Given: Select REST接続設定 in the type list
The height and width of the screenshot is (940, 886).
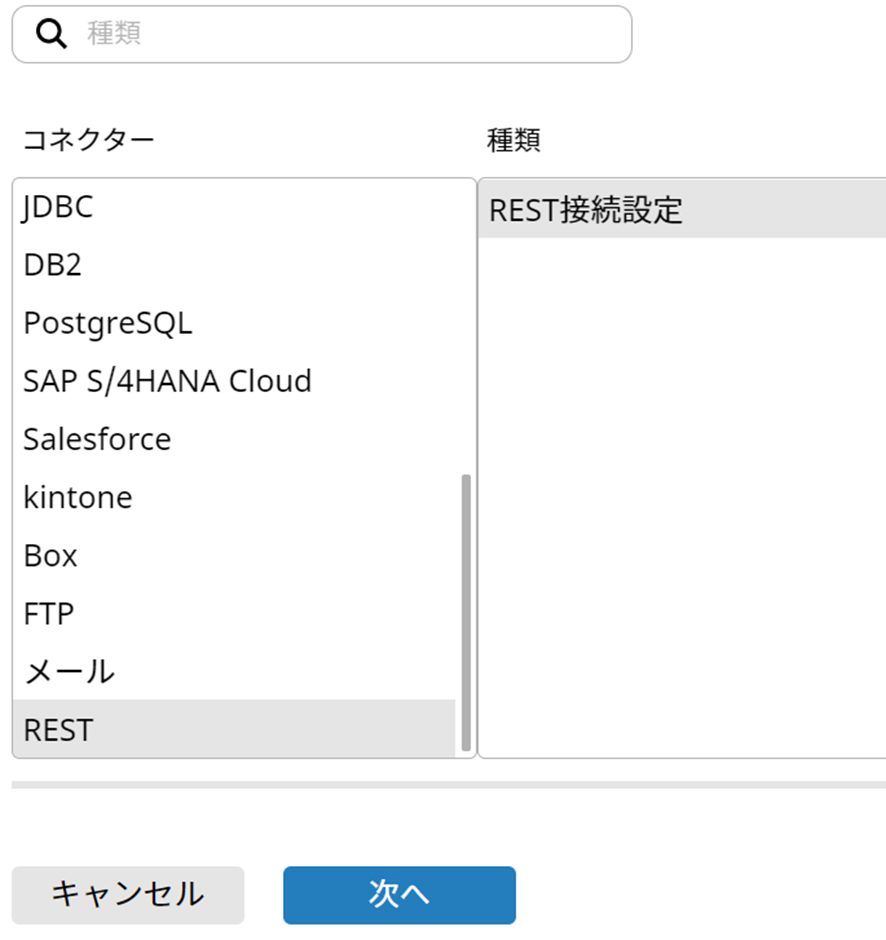Looking at the screenshot, I should click(x=586, y=210).
